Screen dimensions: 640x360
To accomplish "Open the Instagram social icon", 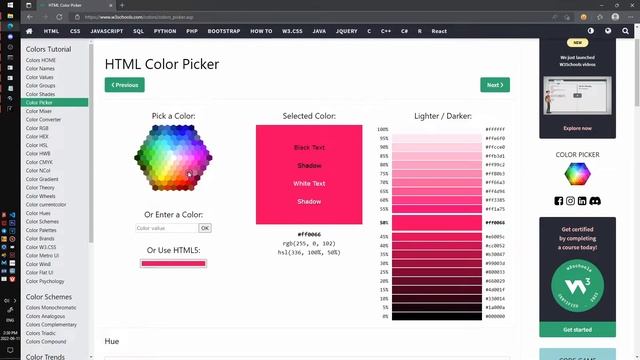I will (x=570, y=201).
